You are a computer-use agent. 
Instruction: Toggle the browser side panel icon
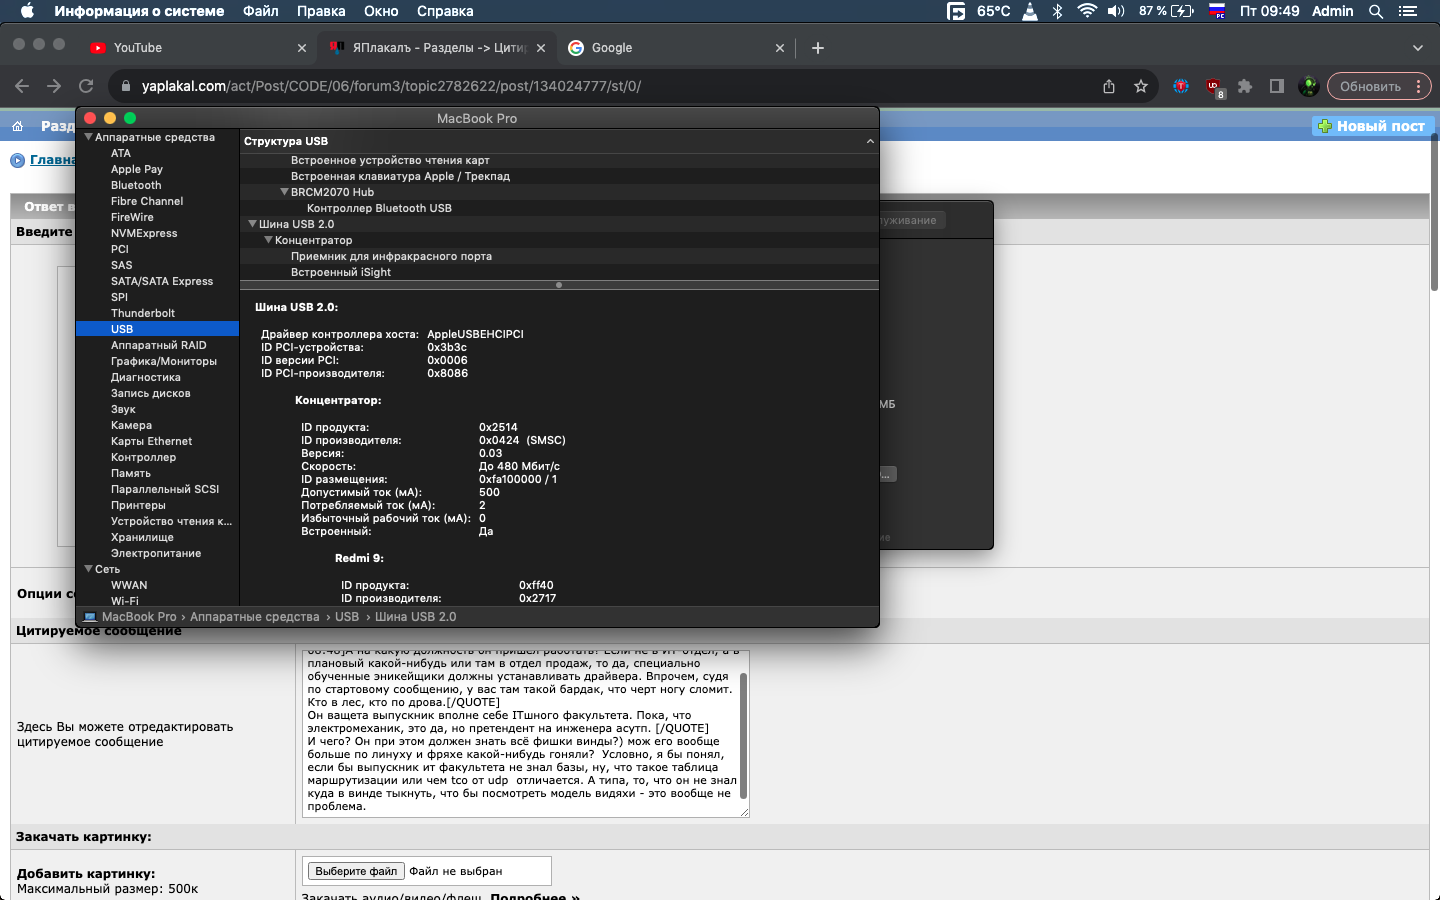pyautogui.click(x=1277, y=86)
